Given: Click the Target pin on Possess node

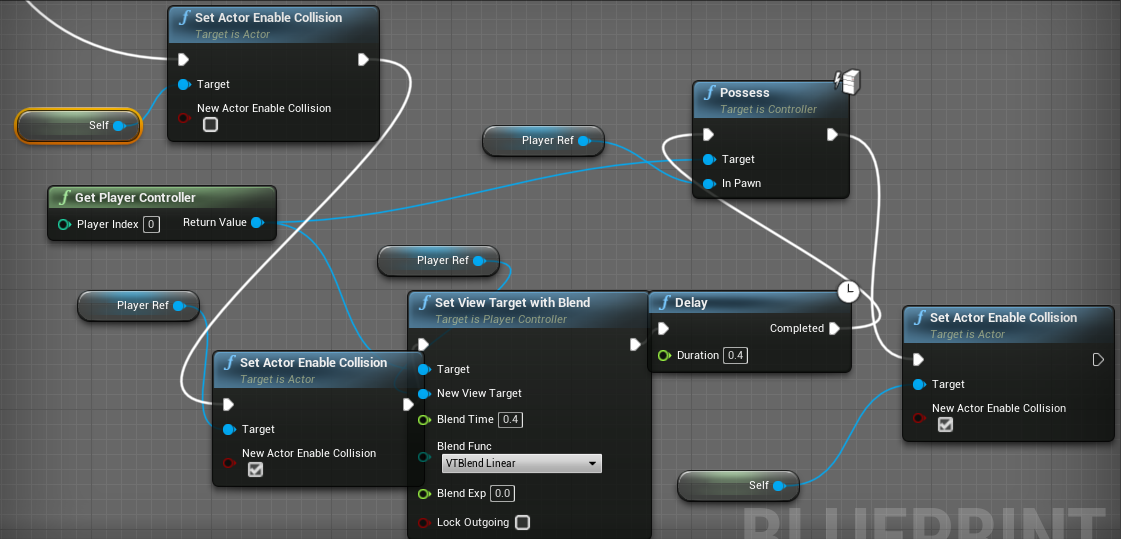Looking at the screenshot, I should pyautogui.click(x=708, y=159).
